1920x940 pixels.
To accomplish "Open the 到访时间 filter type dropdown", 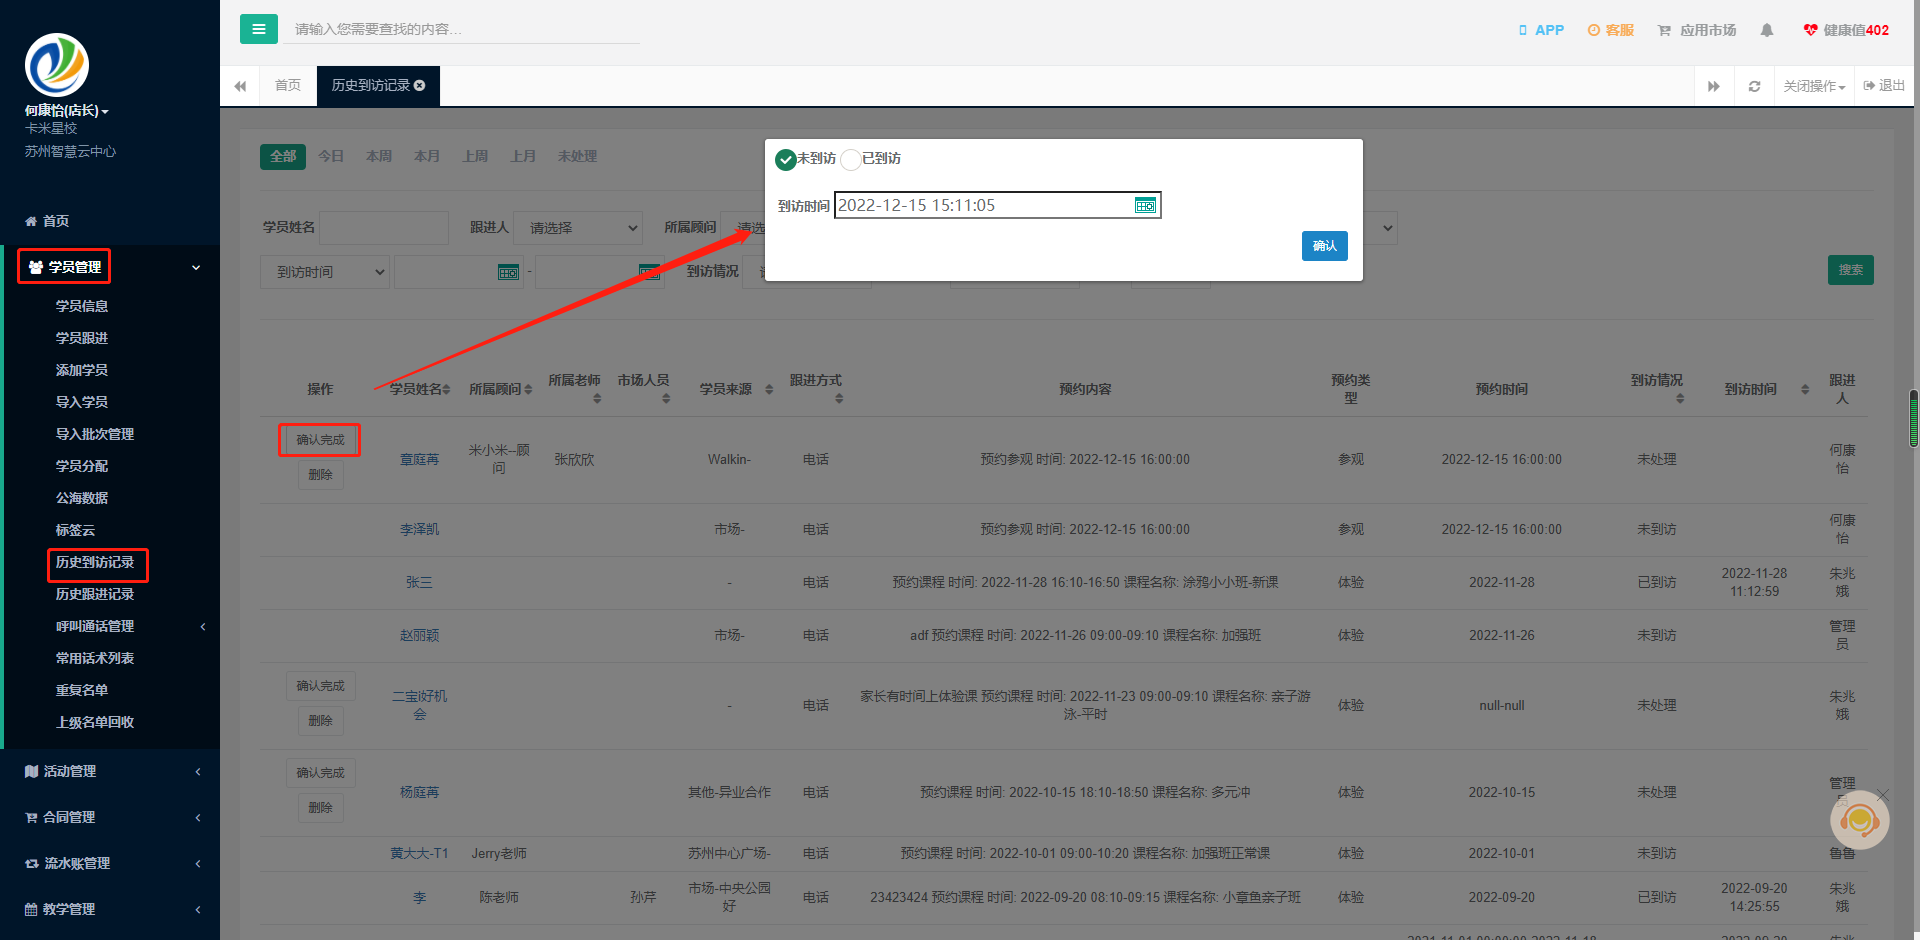I will click(x=325, y=272).
